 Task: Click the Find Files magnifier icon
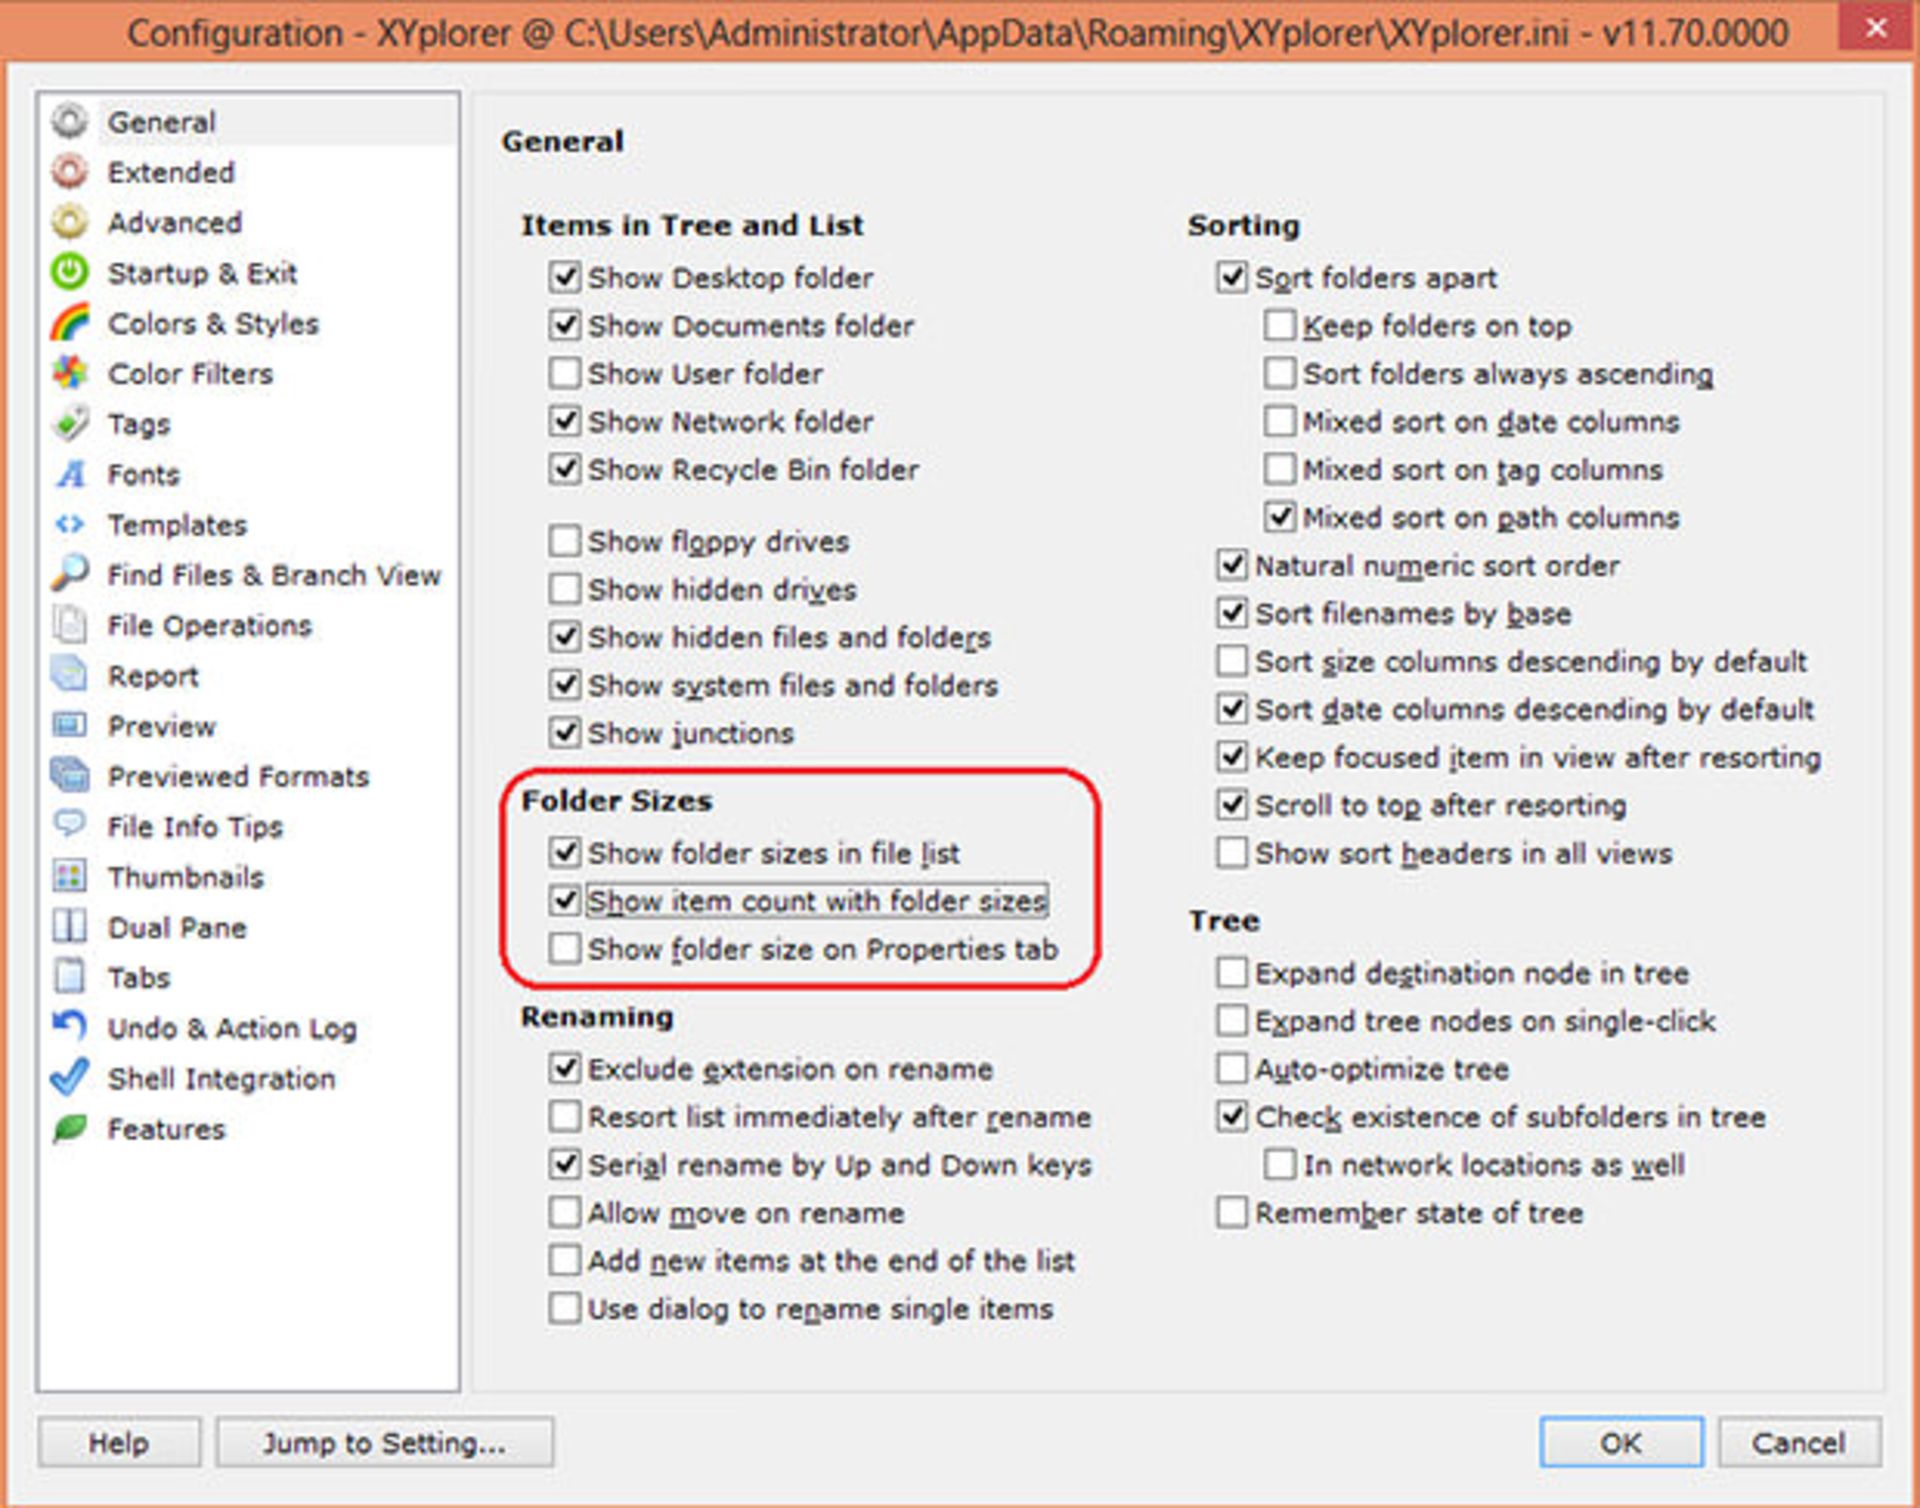pyautogui.click(x=70, y=574)
